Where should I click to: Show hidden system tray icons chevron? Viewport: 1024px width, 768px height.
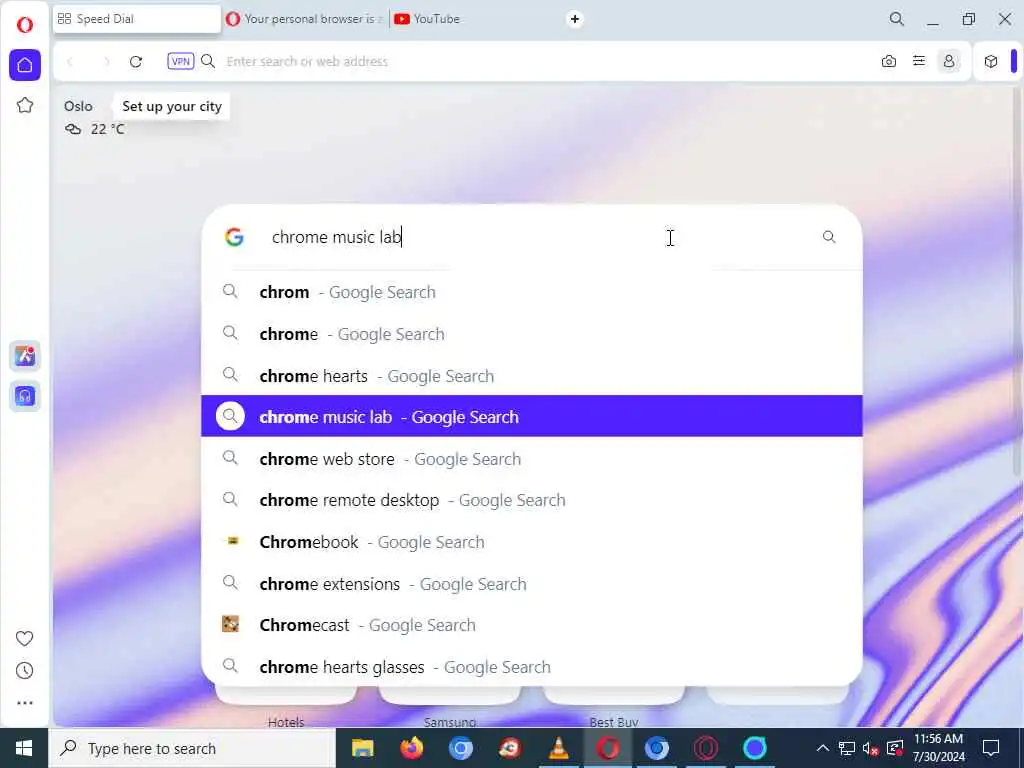823,748
